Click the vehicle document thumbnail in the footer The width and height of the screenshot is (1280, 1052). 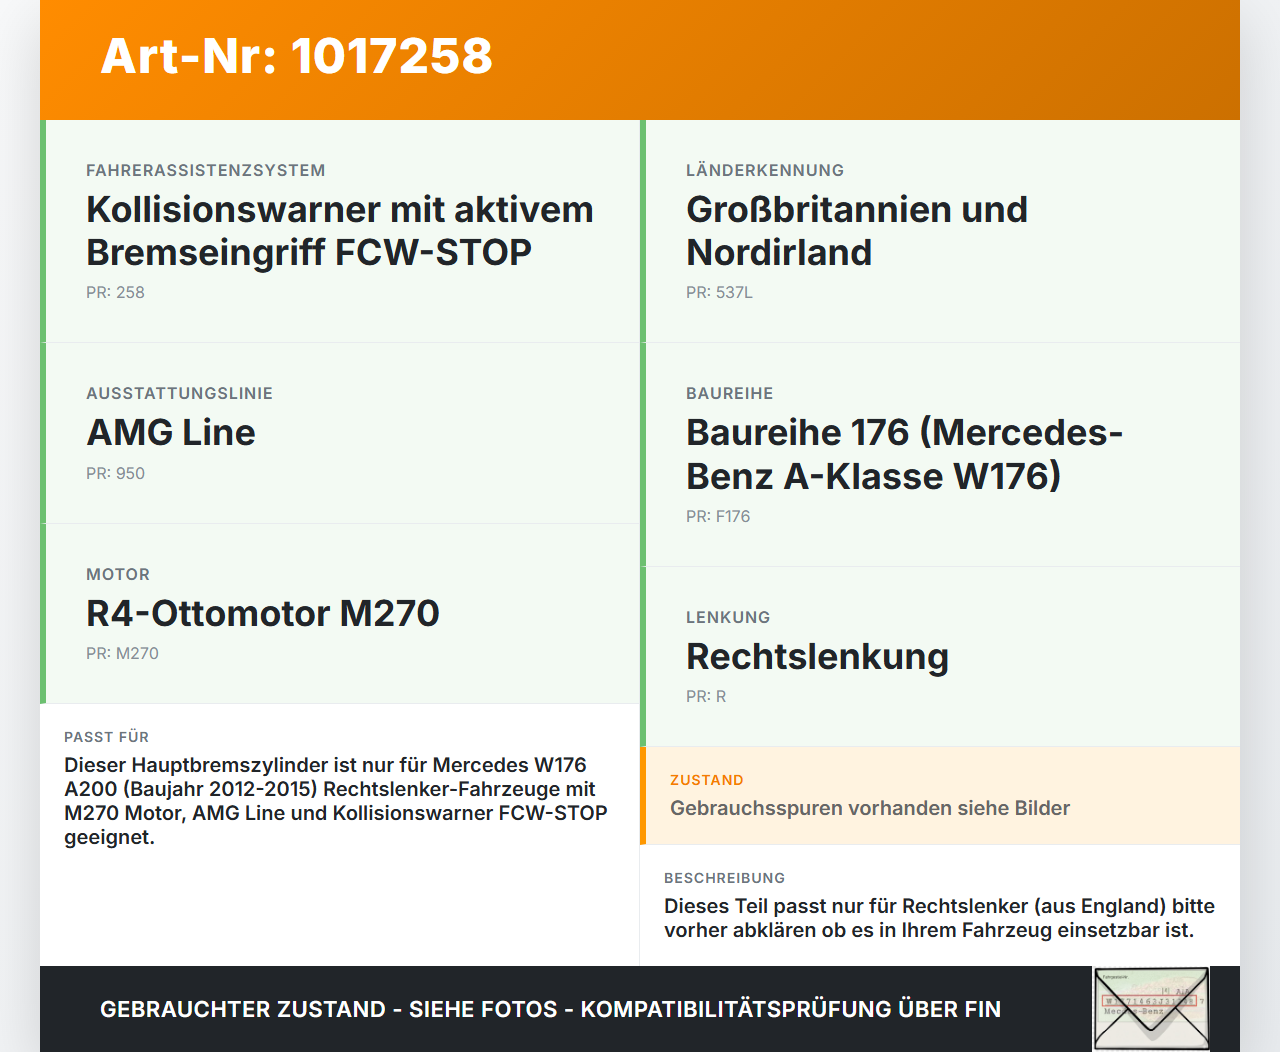(x=1151, y=1008)
